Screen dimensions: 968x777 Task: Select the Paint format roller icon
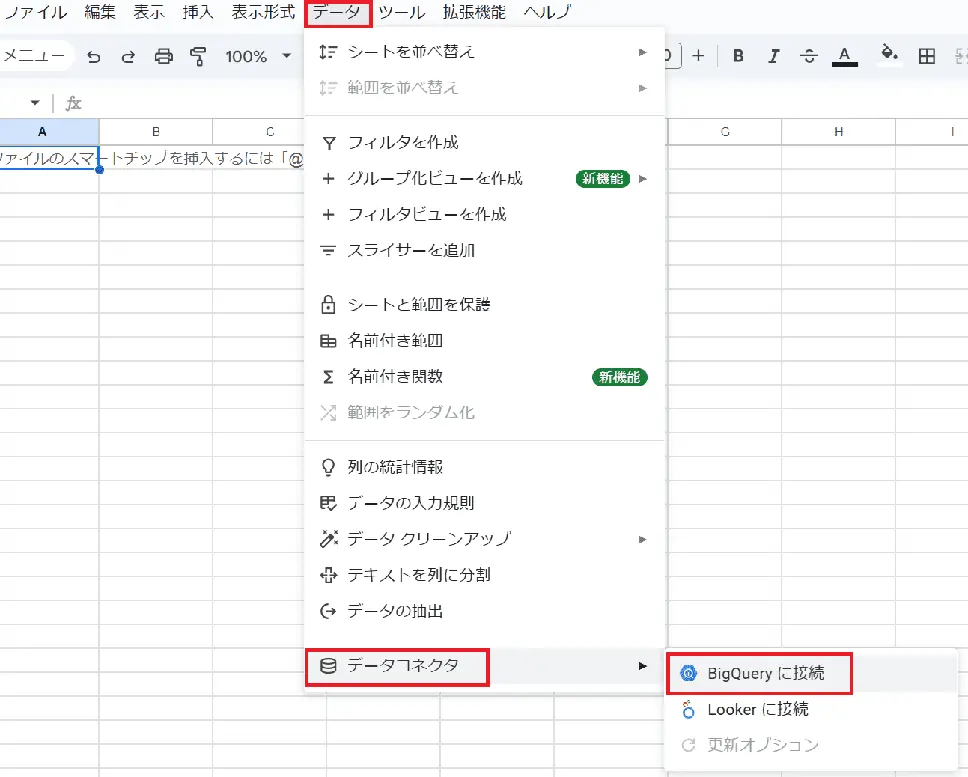tap(198, 57)
